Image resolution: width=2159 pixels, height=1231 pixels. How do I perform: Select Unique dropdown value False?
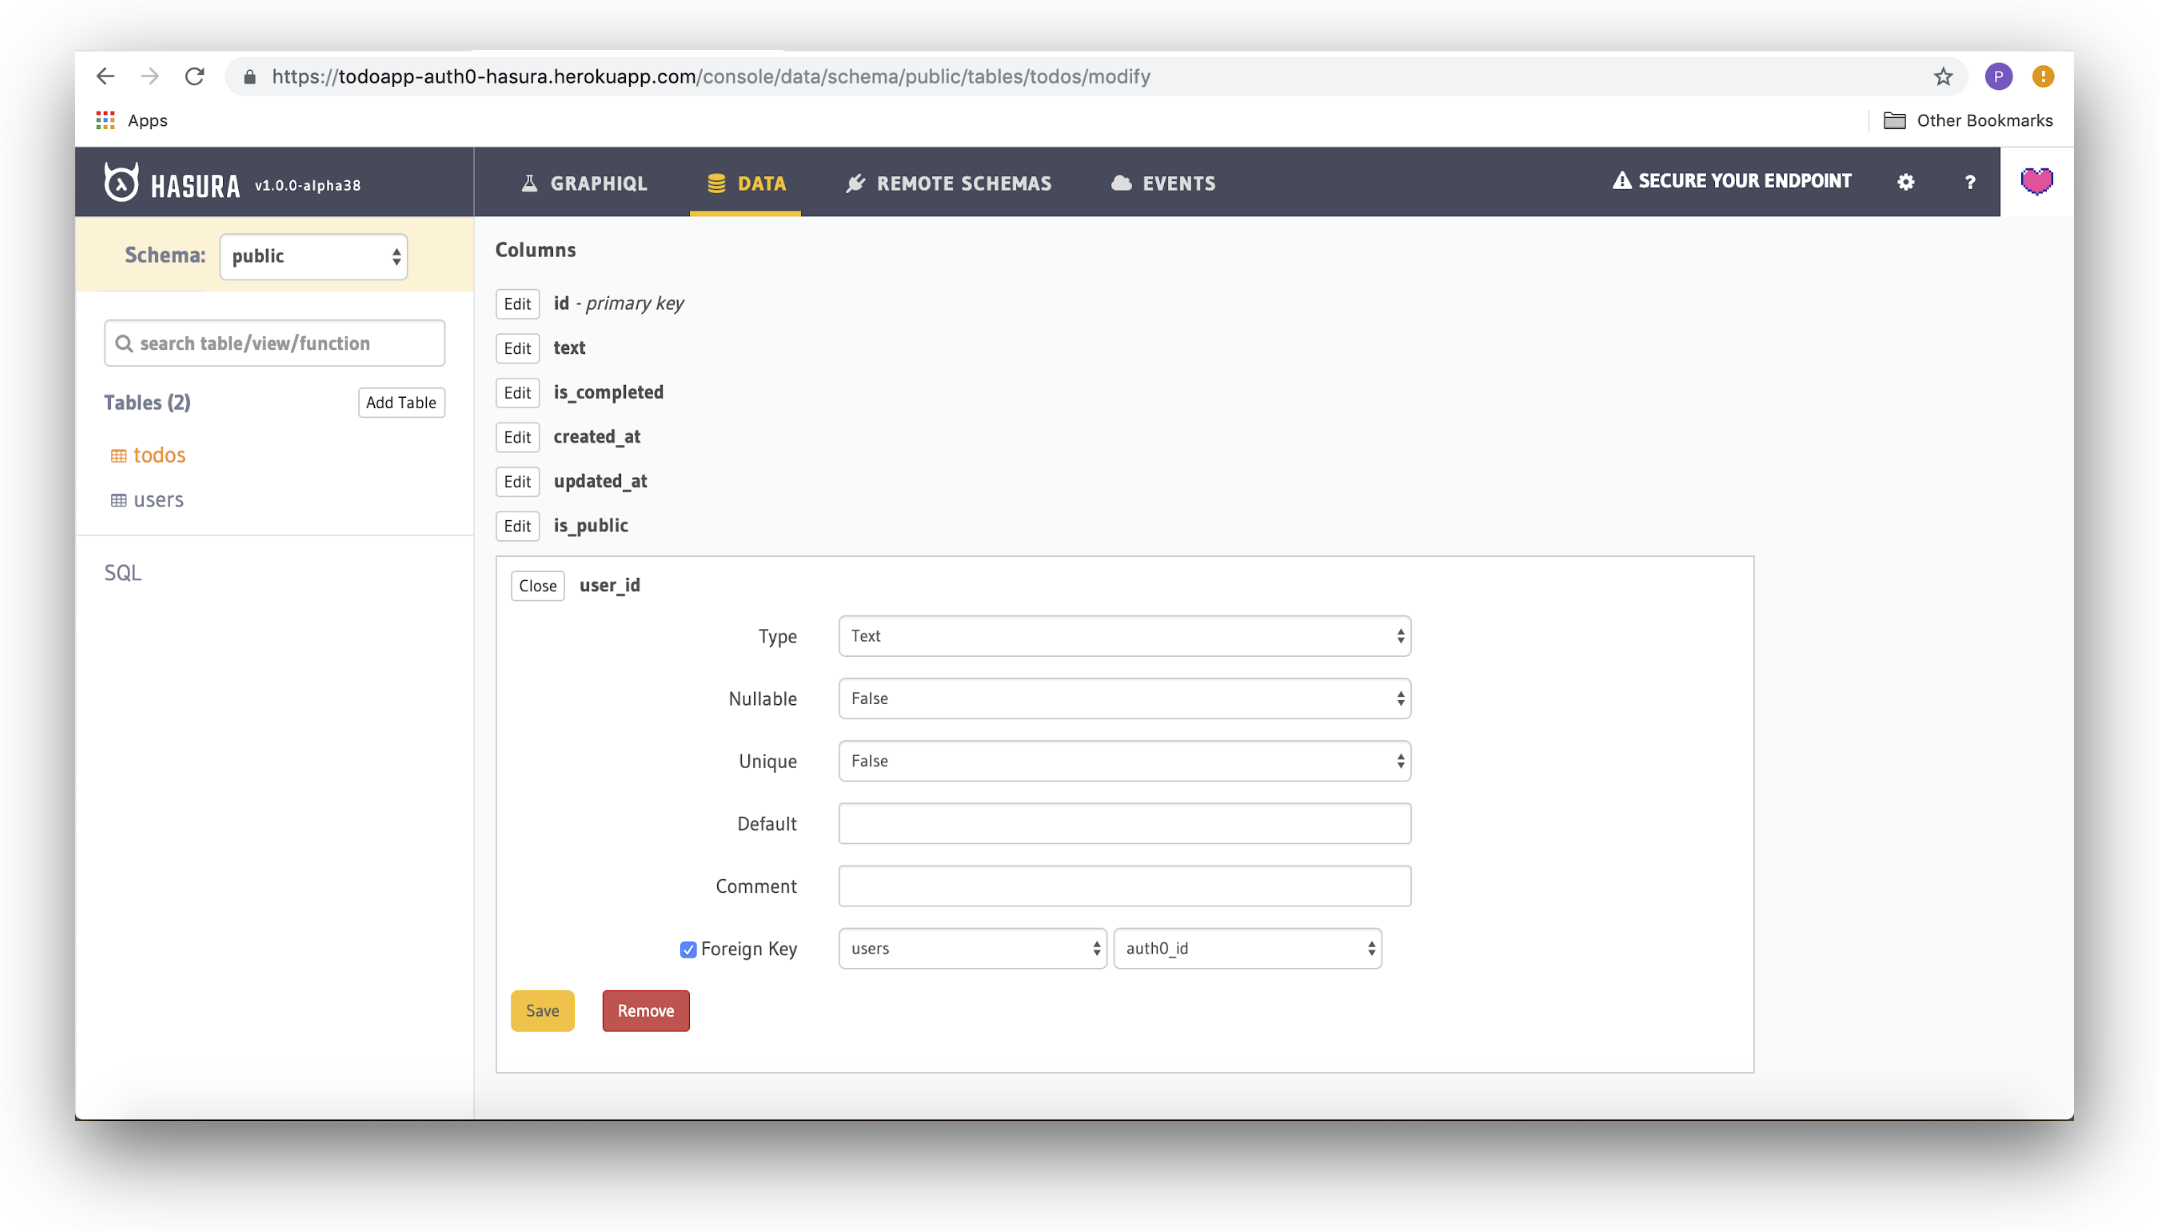(x=1124, y=761)
